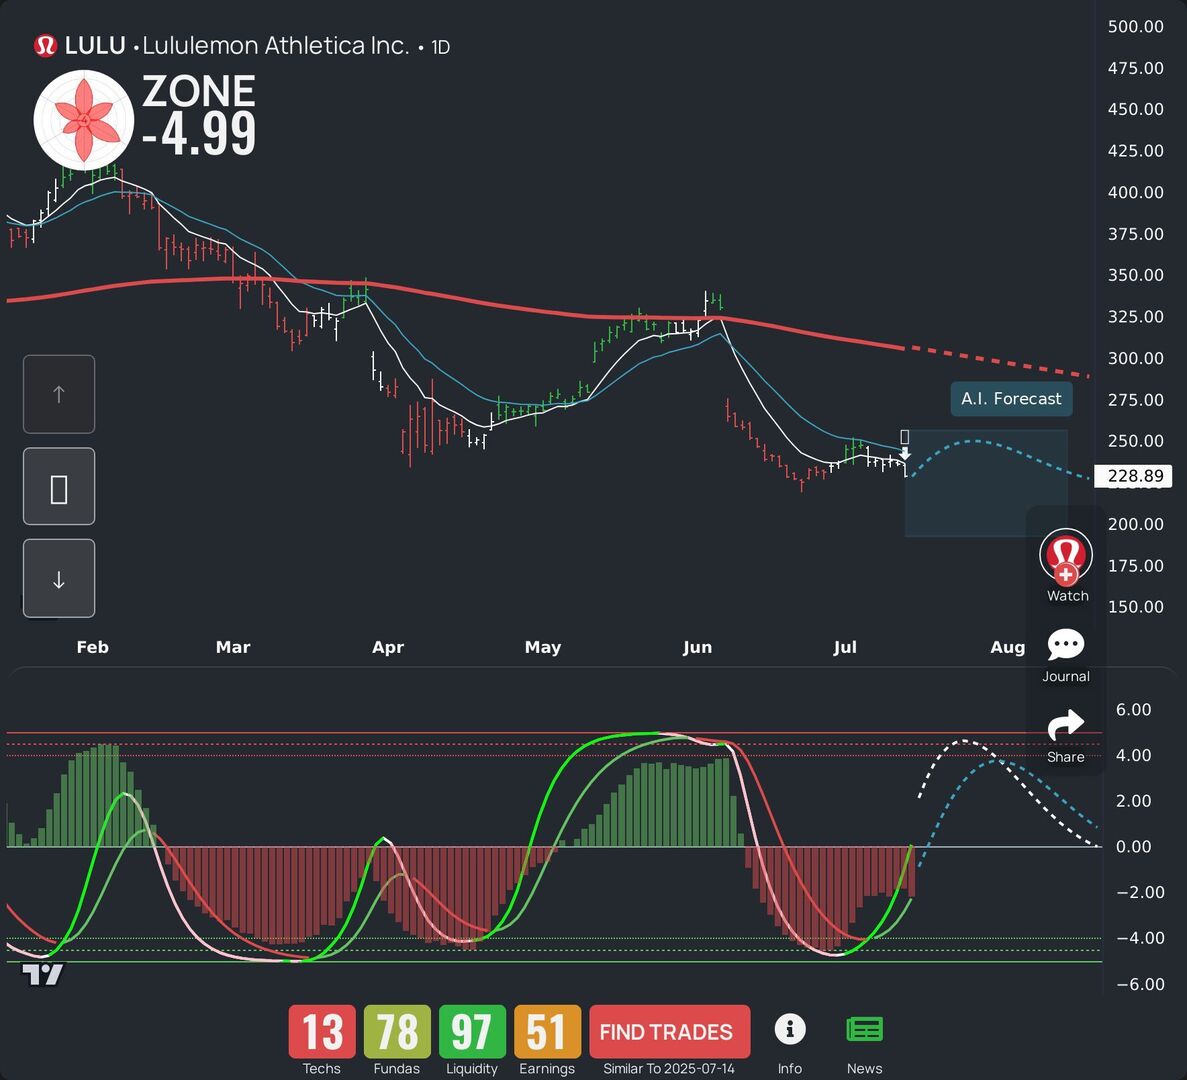Image resolution: width=1187 pixels, height=1080 pixels.
Task: Click the Jul label on time axis
Action: pyautogui.click(x=845, y=647)
